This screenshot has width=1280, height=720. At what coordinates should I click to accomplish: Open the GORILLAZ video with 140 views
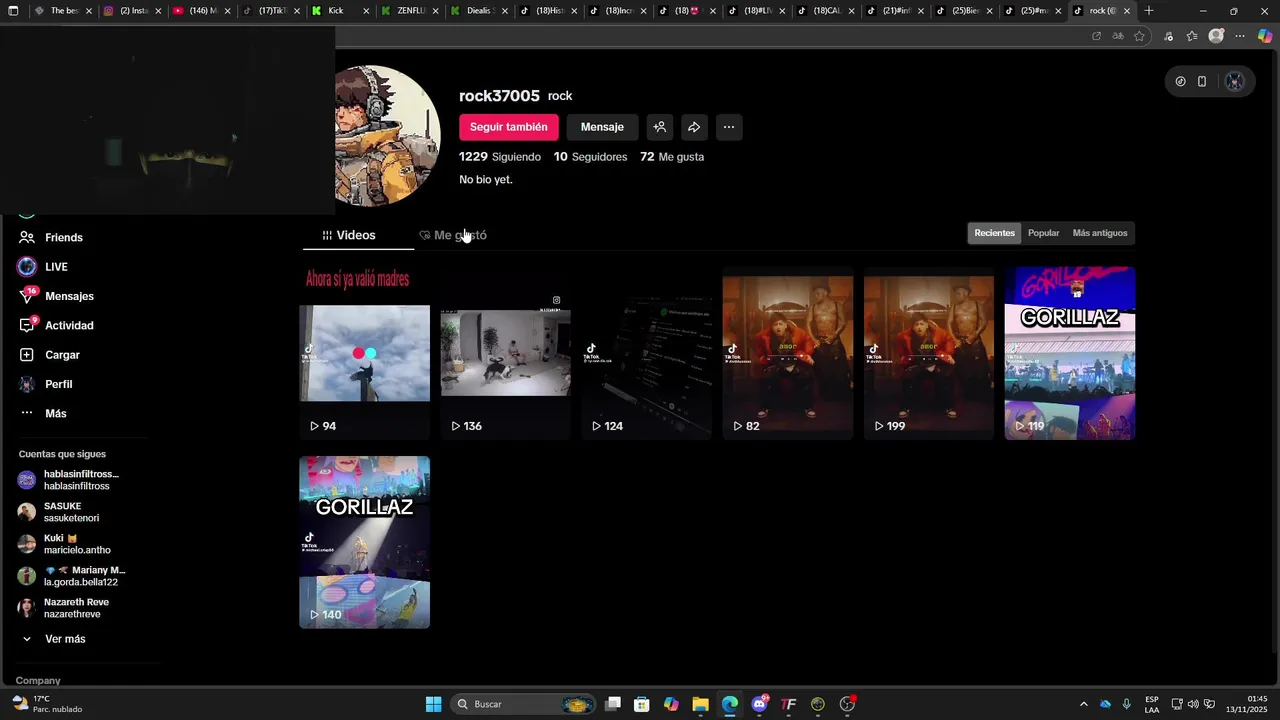[x=364, y=542]
